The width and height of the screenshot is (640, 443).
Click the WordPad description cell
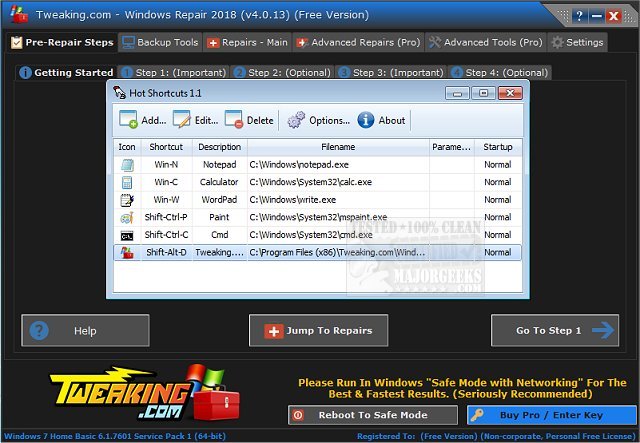220,200
